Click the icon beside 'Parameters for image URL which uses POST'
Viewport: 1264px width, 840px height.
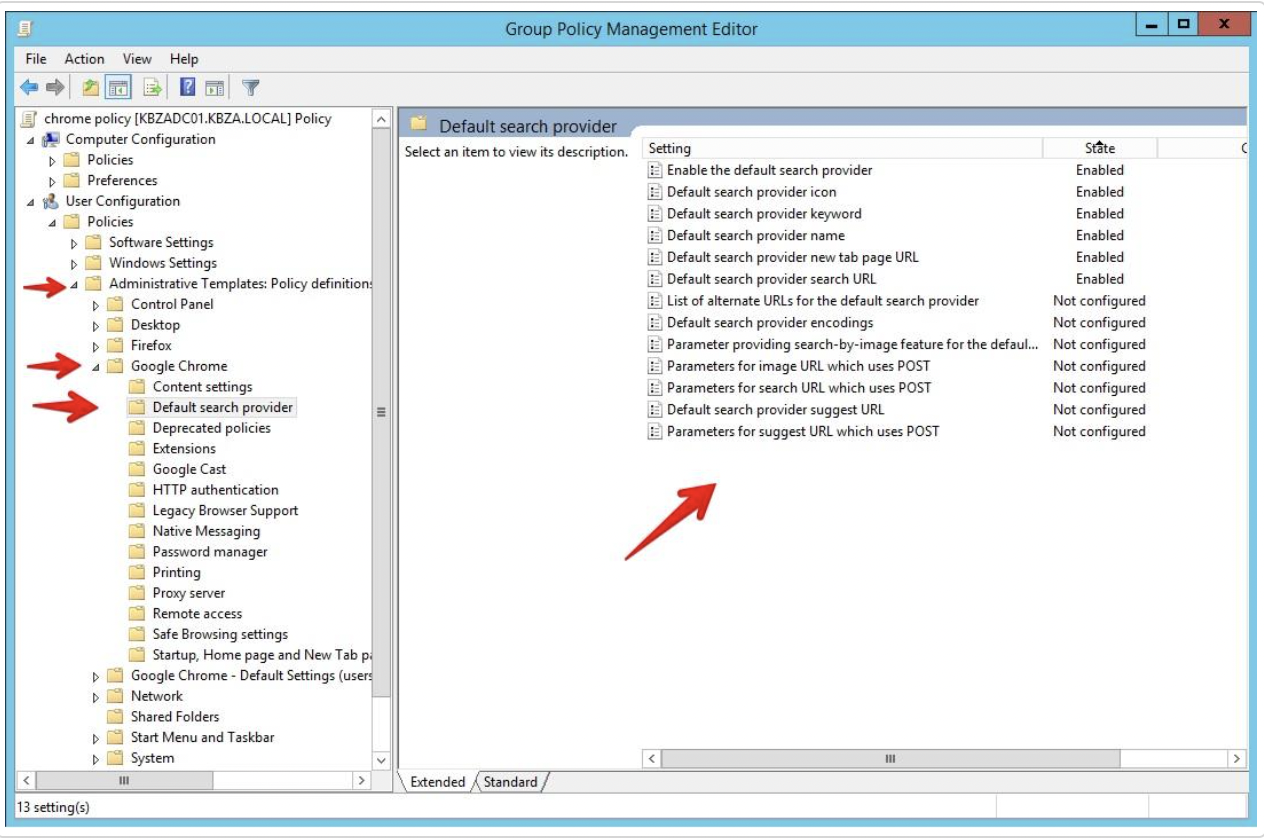click(655, 367)
